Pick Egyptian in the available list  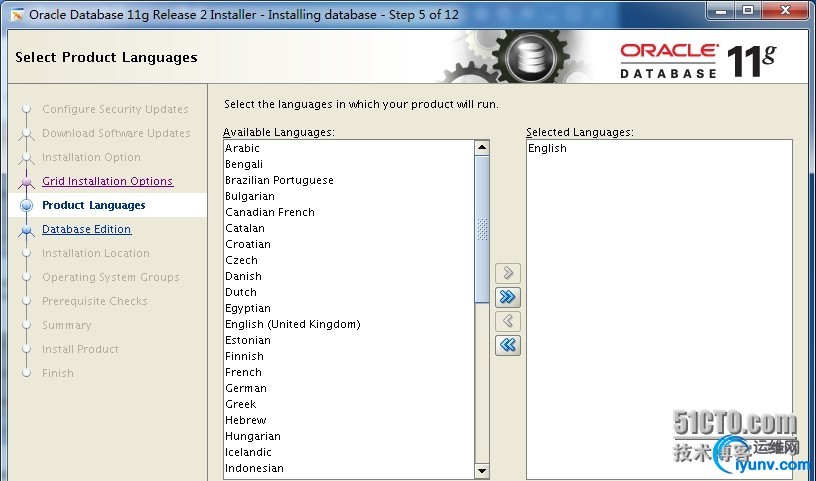[349, 308]
